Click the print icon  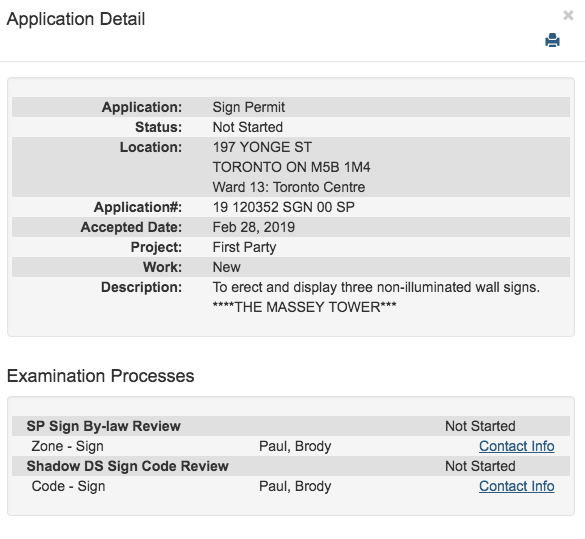coord(552,40)
